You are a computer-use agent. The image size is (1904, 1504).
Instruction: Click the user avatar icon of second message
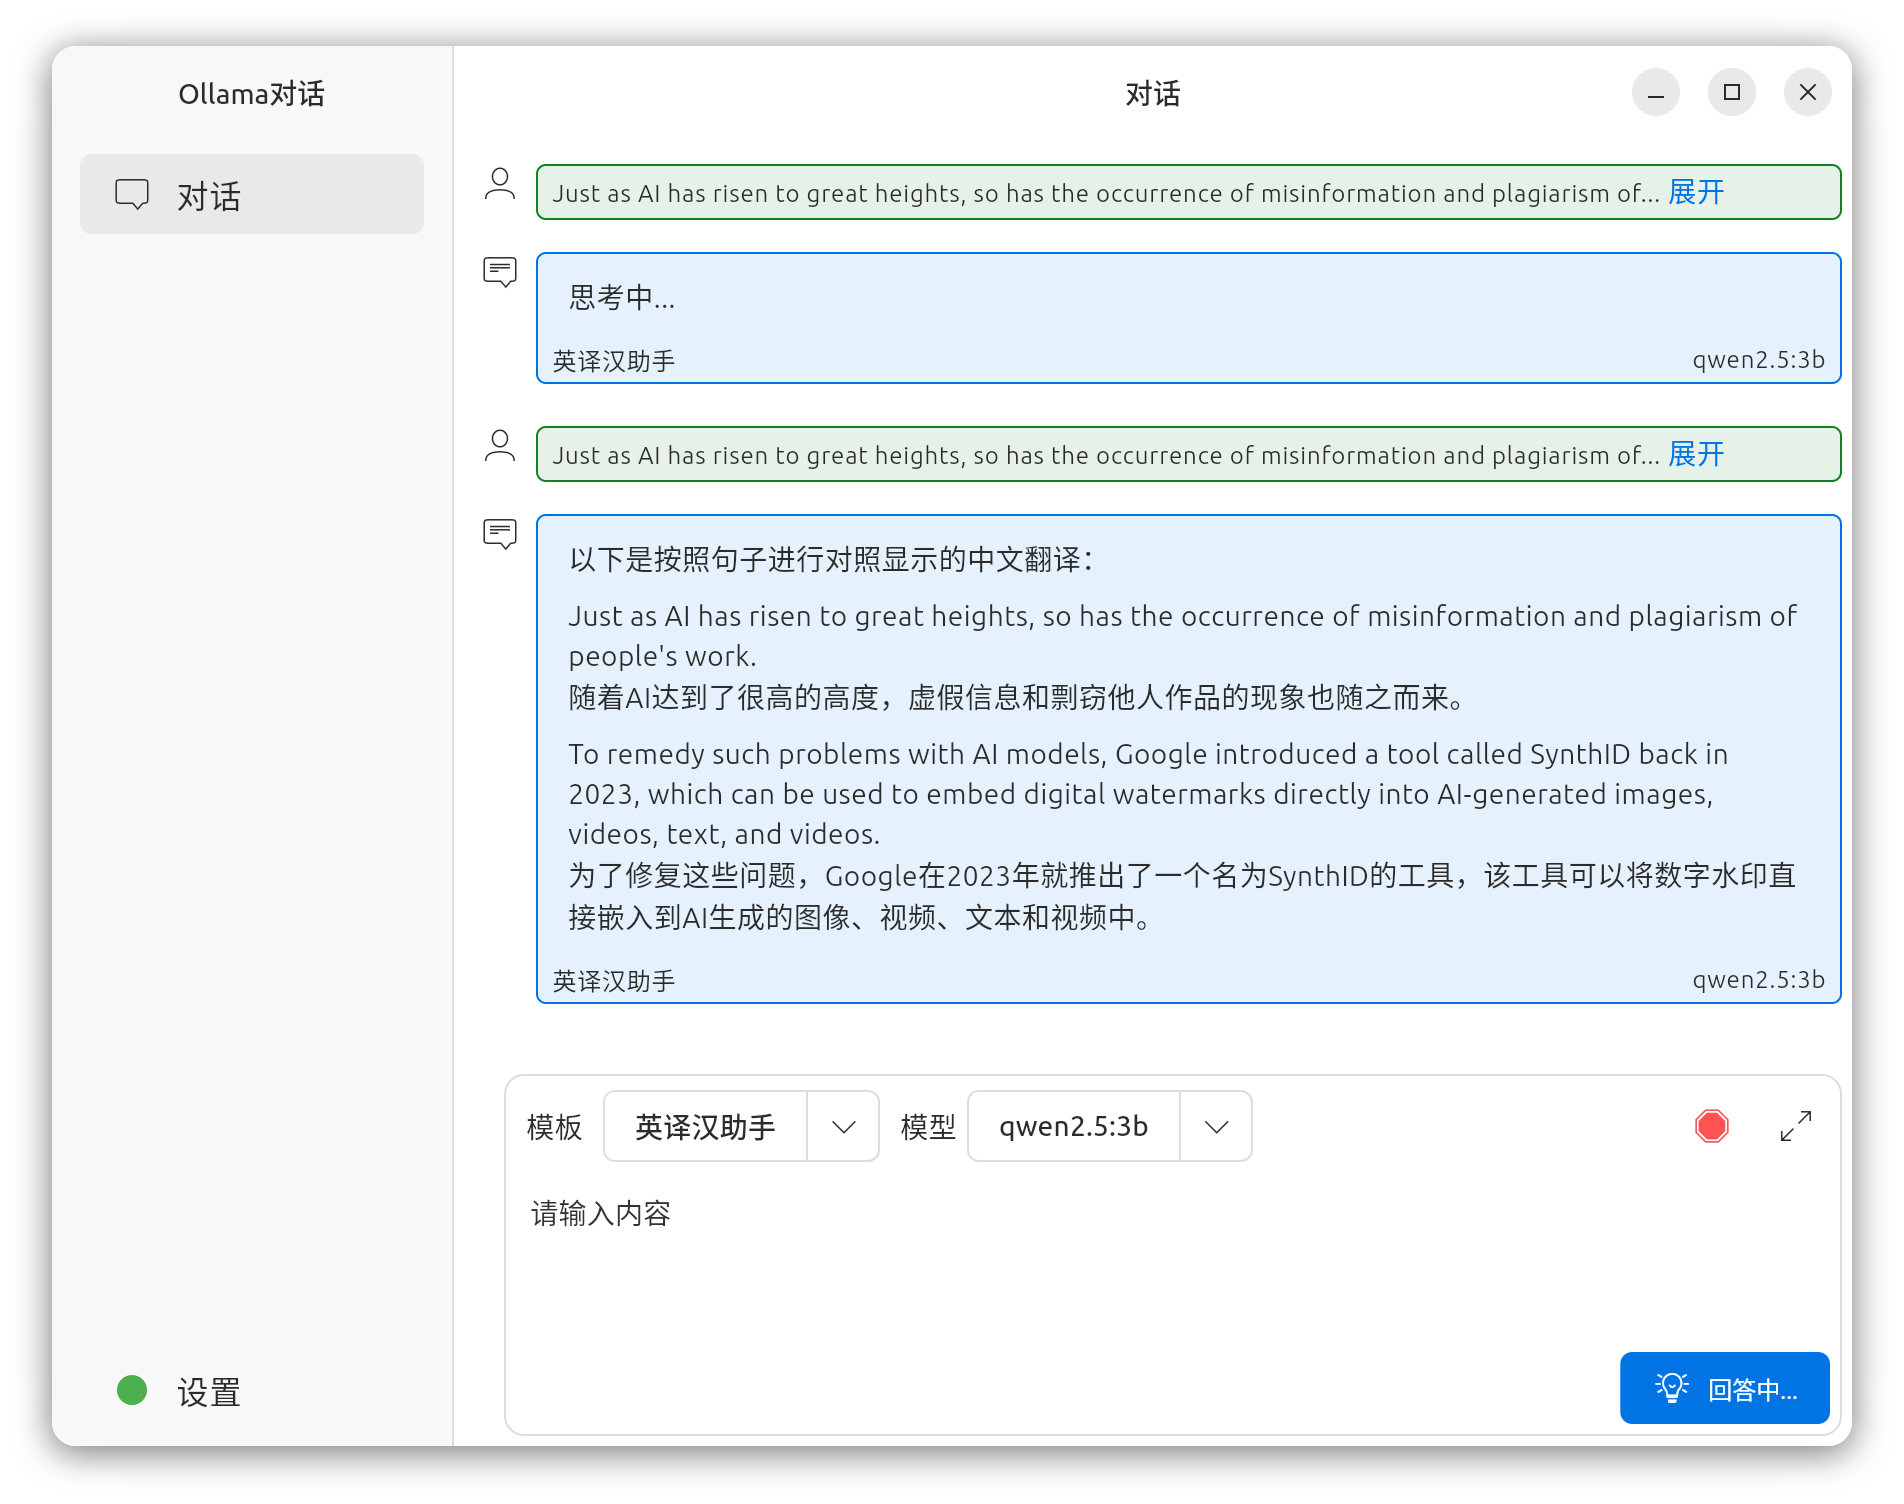coord(500,446)
